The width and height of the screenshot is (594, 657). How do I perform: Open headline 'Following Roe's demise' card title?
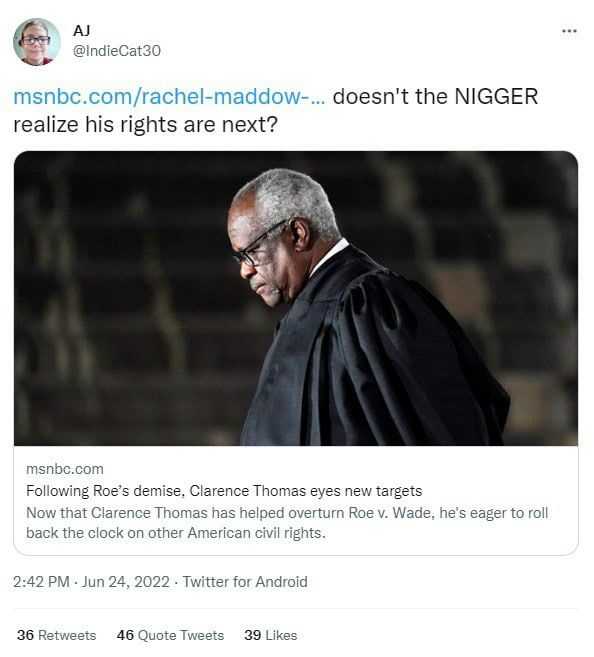tap(224, 491)
